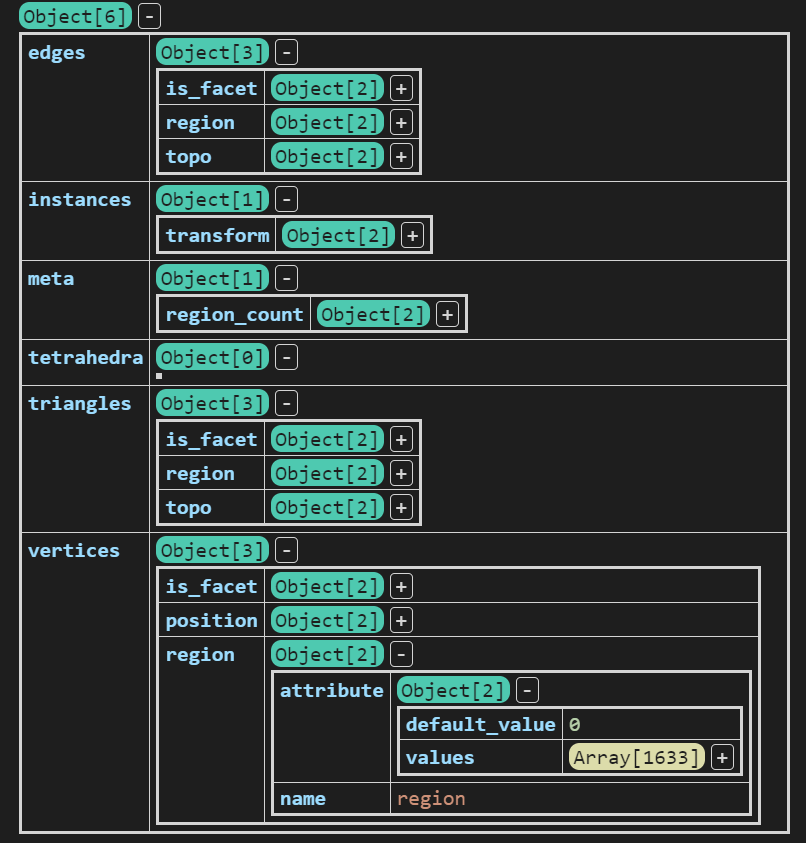Collapse the vertices Object[3] node

point(286,550)
